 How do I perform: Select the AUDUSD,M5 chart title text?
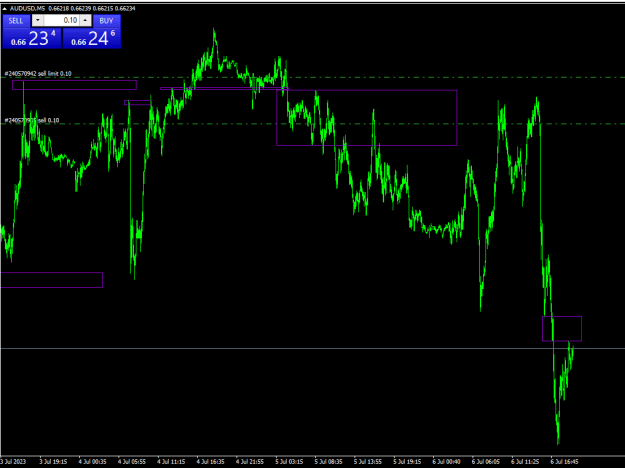point(28,8)
